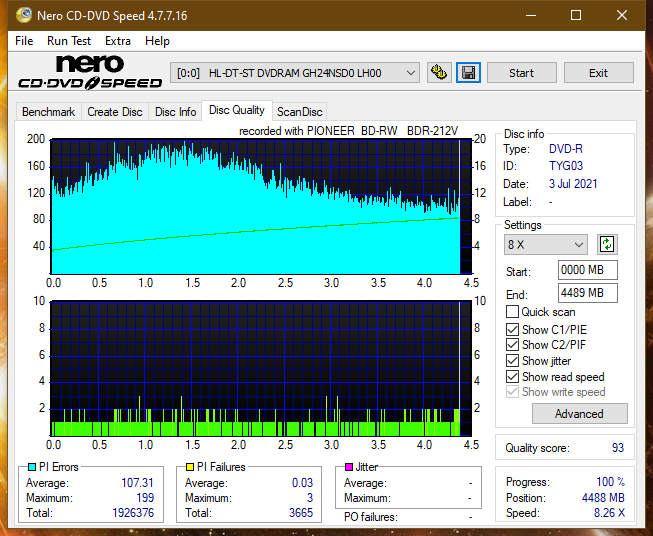This screenshot has height=536, width=653.
Task: Click the Nero CD-DVD Speed logo
Action: click(90, 72)
